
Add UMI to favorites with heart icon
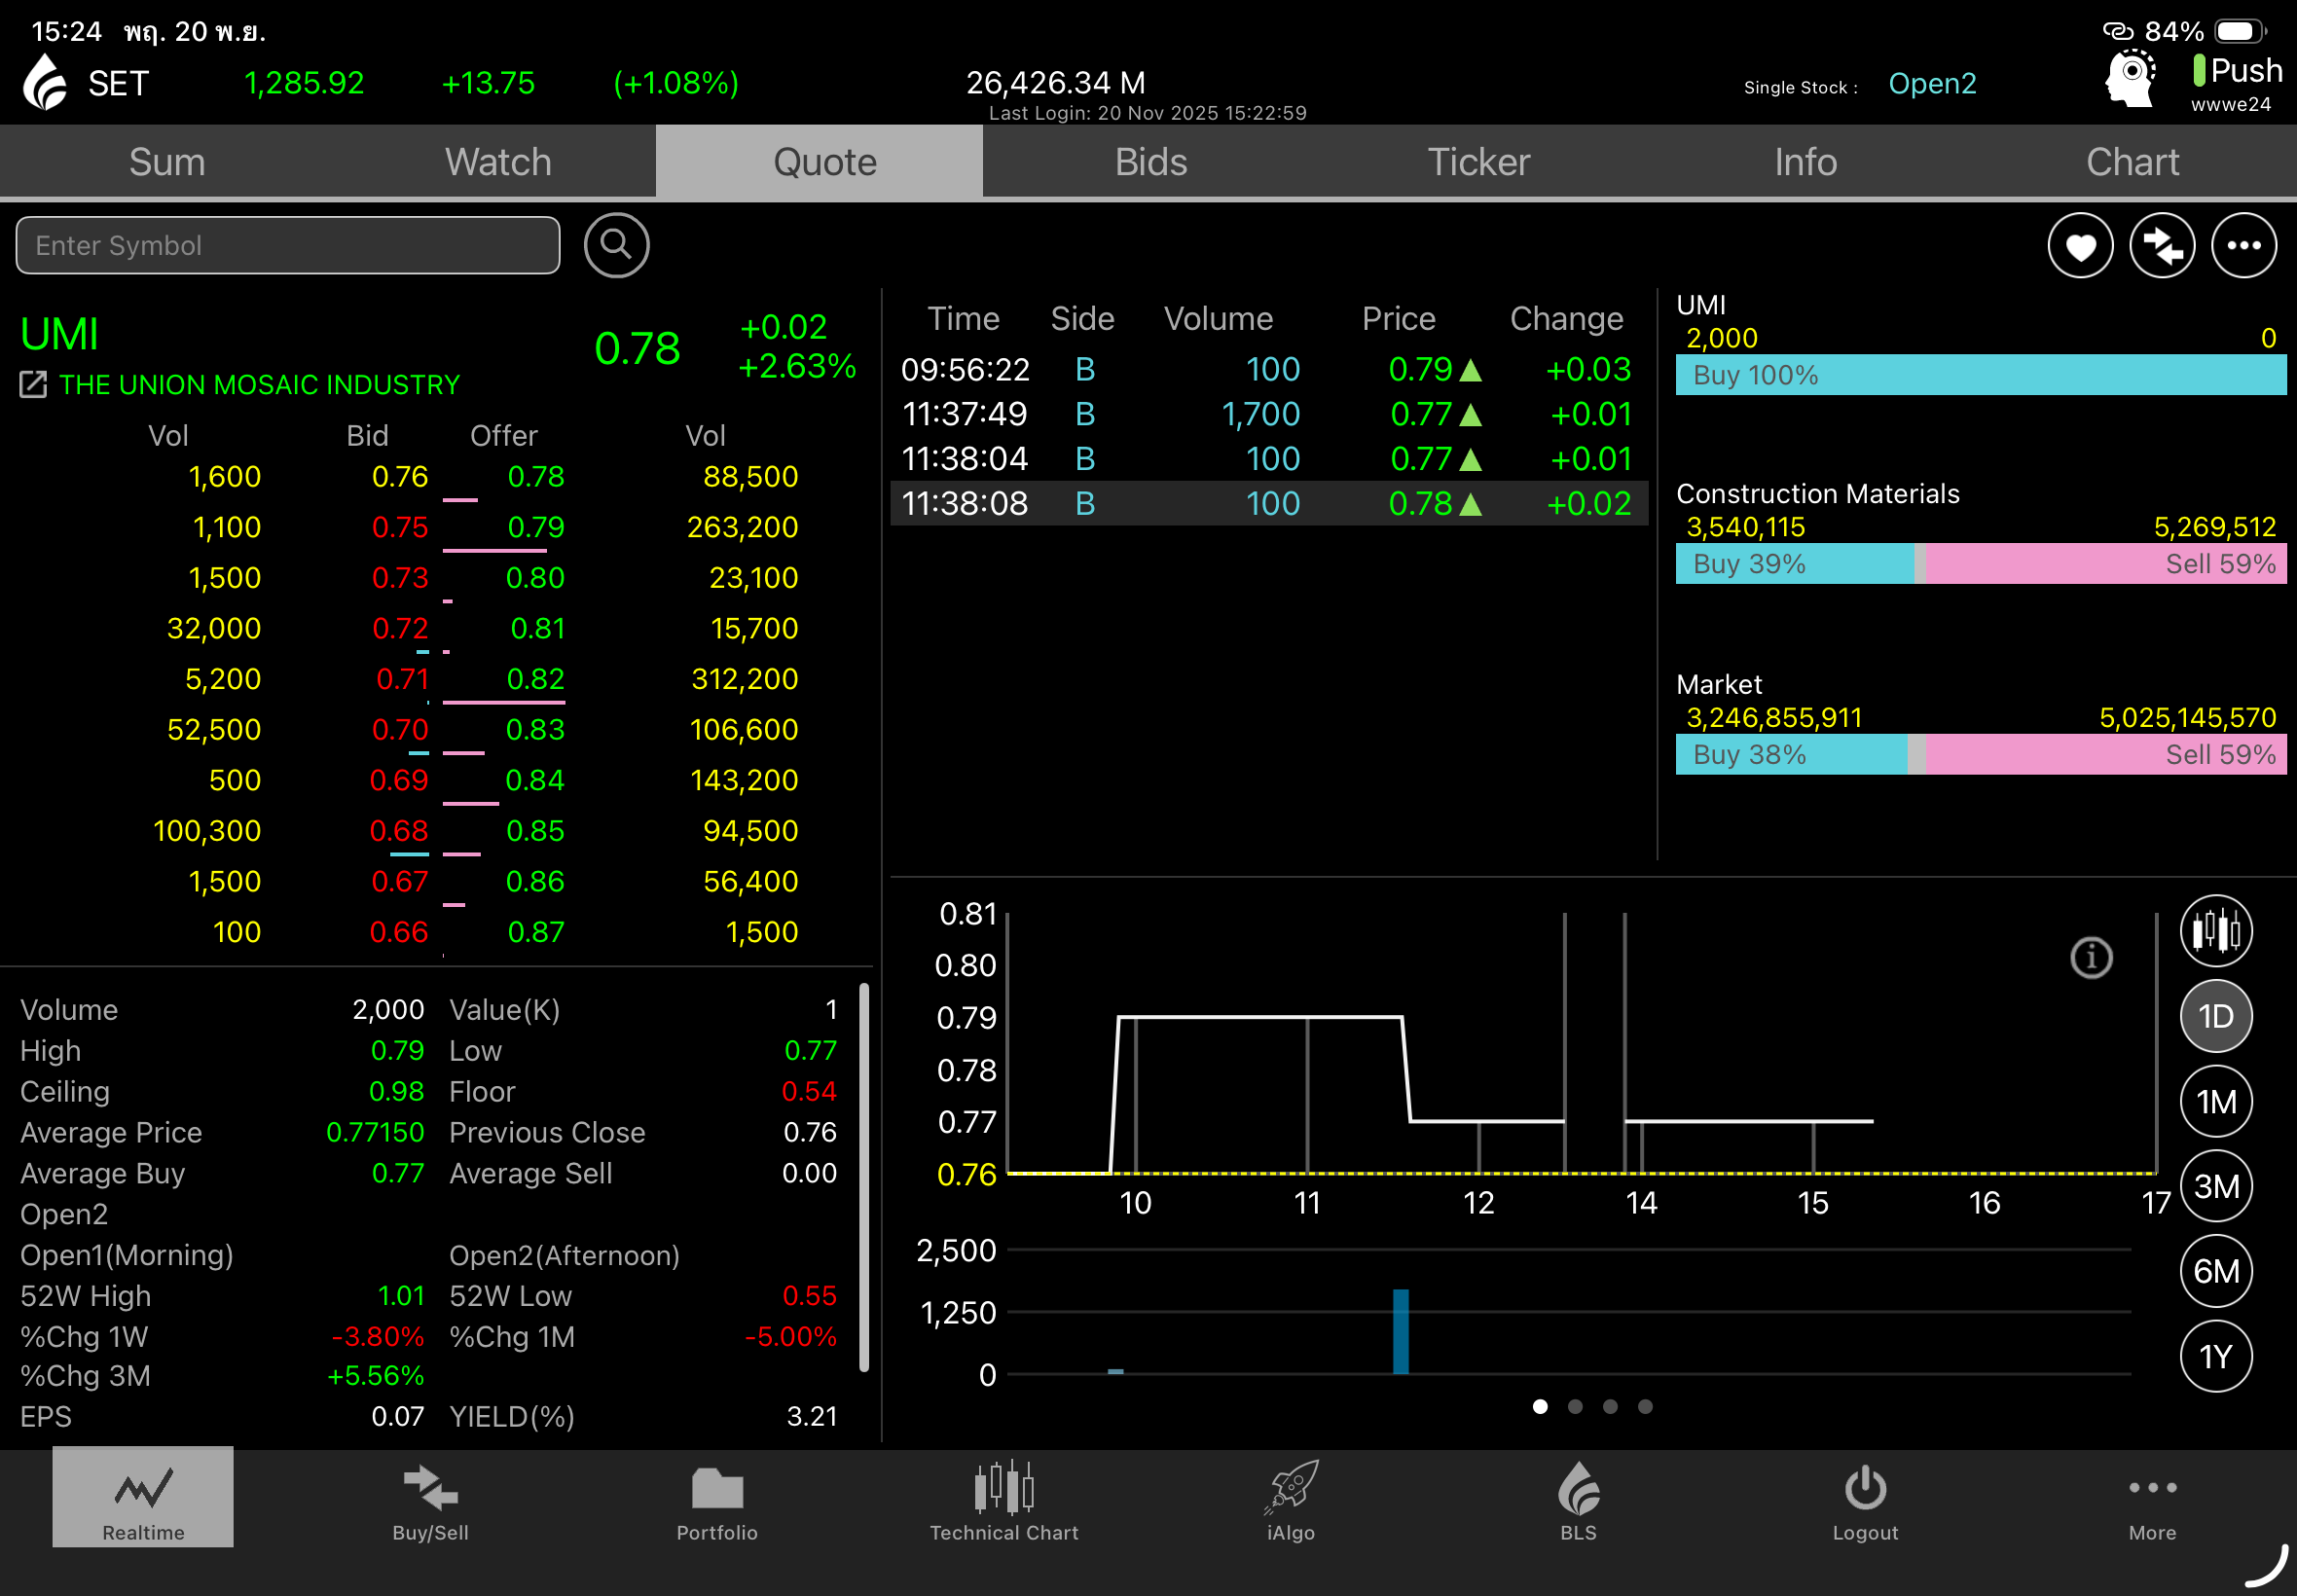(2079, 246)
